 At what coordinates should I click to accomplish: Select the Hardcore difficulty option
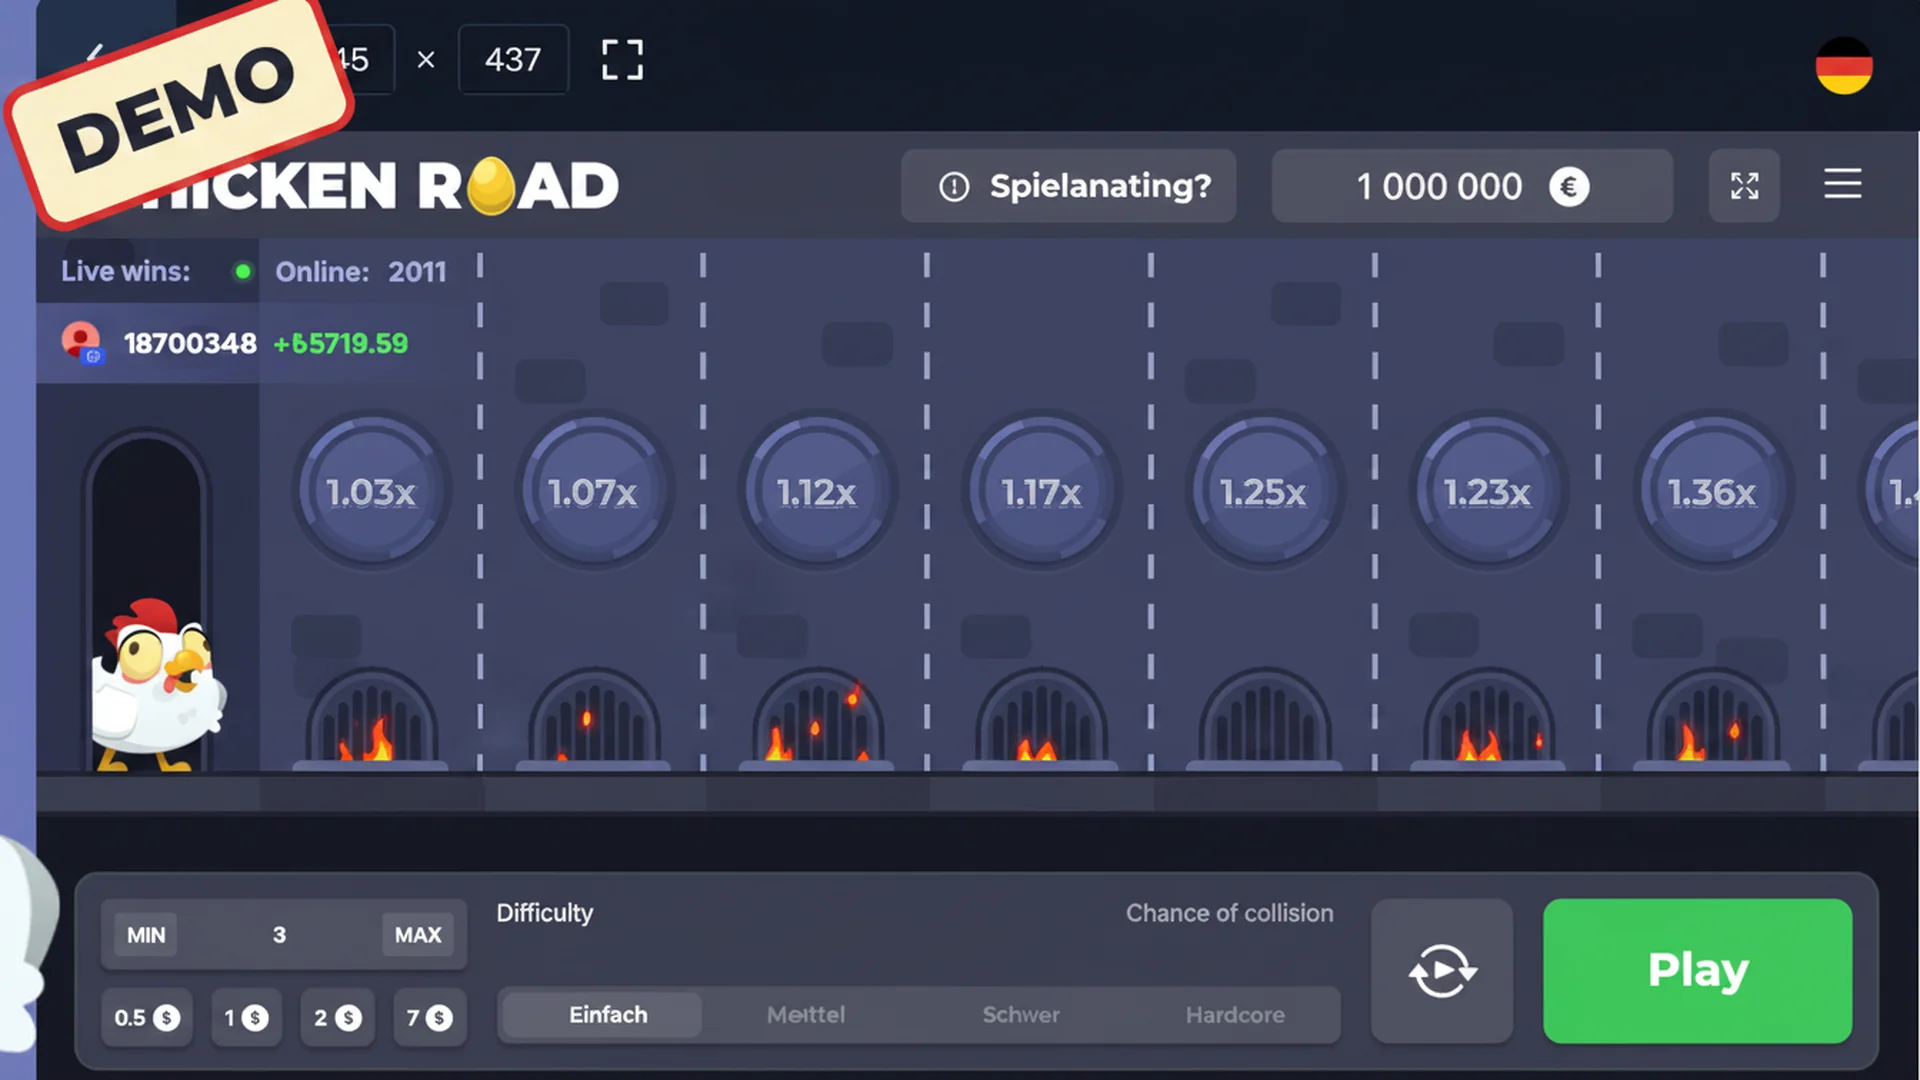point(1235,1015)
